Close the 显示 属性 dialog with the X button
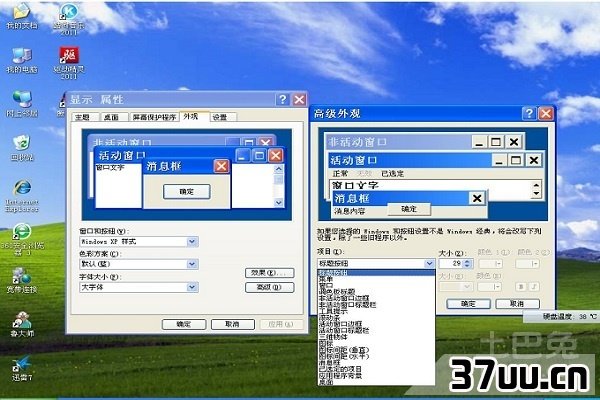 coord(299,100)
